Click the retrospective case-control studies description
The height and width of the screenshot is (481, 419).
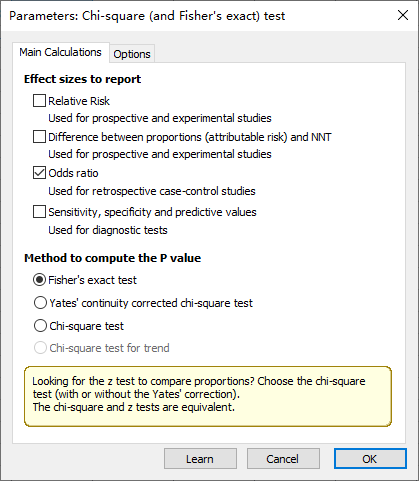click(152, 191)
